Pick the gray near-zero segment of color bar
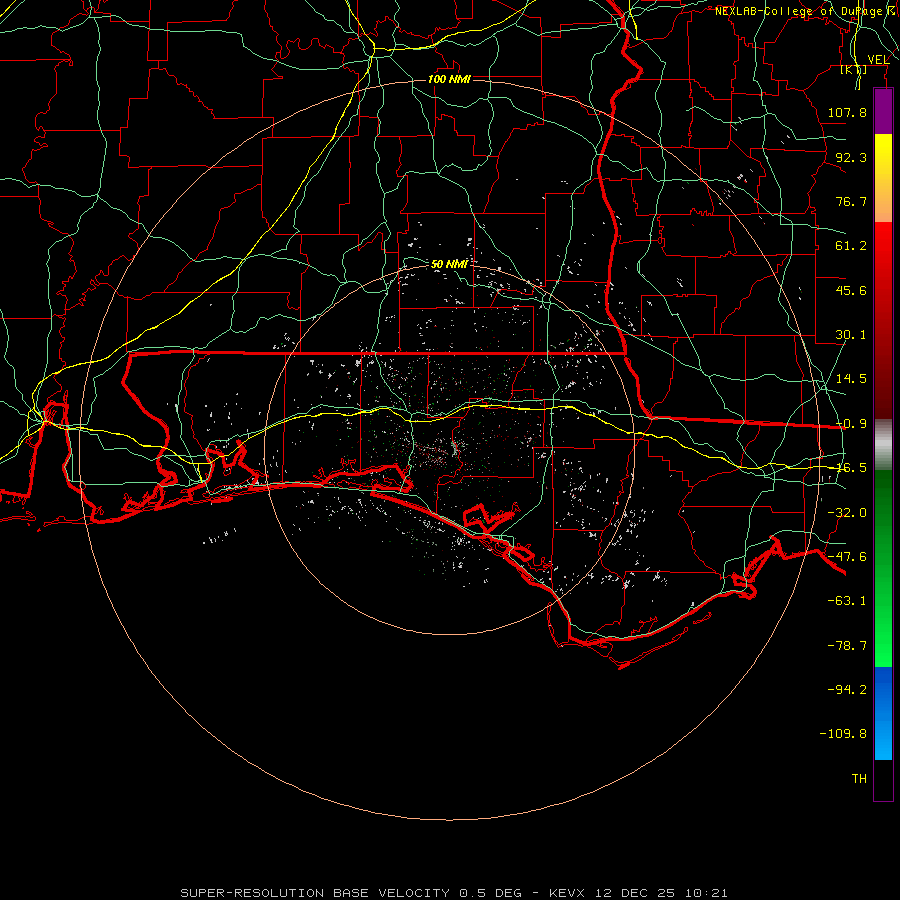This screenshot has height=900, width=900. 883,445
